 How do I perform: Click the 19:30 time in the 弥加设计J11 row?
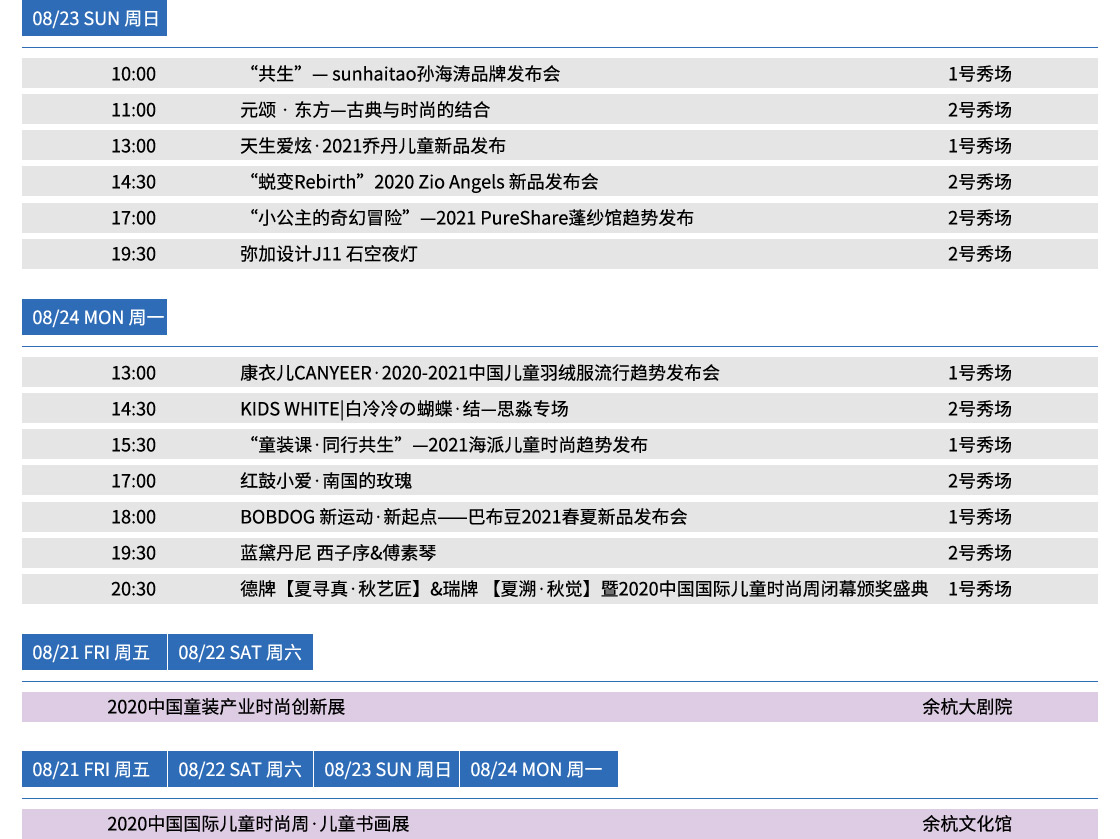(134, 254)
